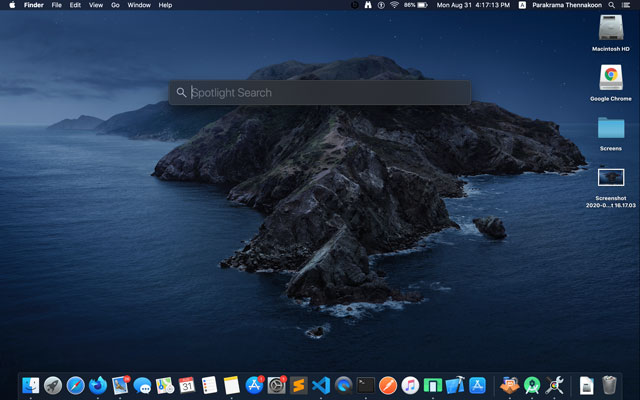Launch Xcode hammer icon in dock
Image resolution: width=640 pixels, height=400 pixels.
(x=455, y=385)
